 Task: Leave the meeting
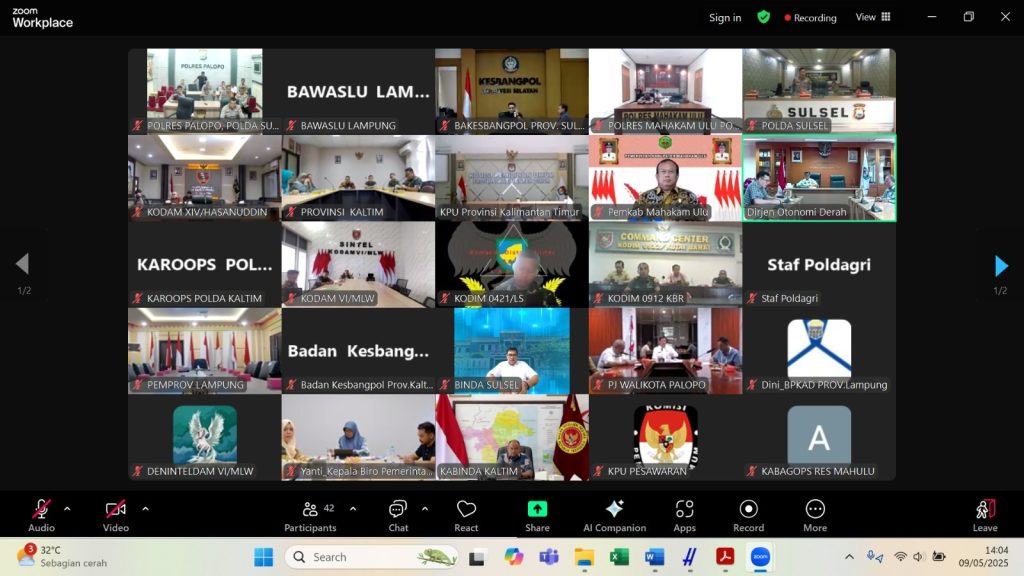point(985,515)
